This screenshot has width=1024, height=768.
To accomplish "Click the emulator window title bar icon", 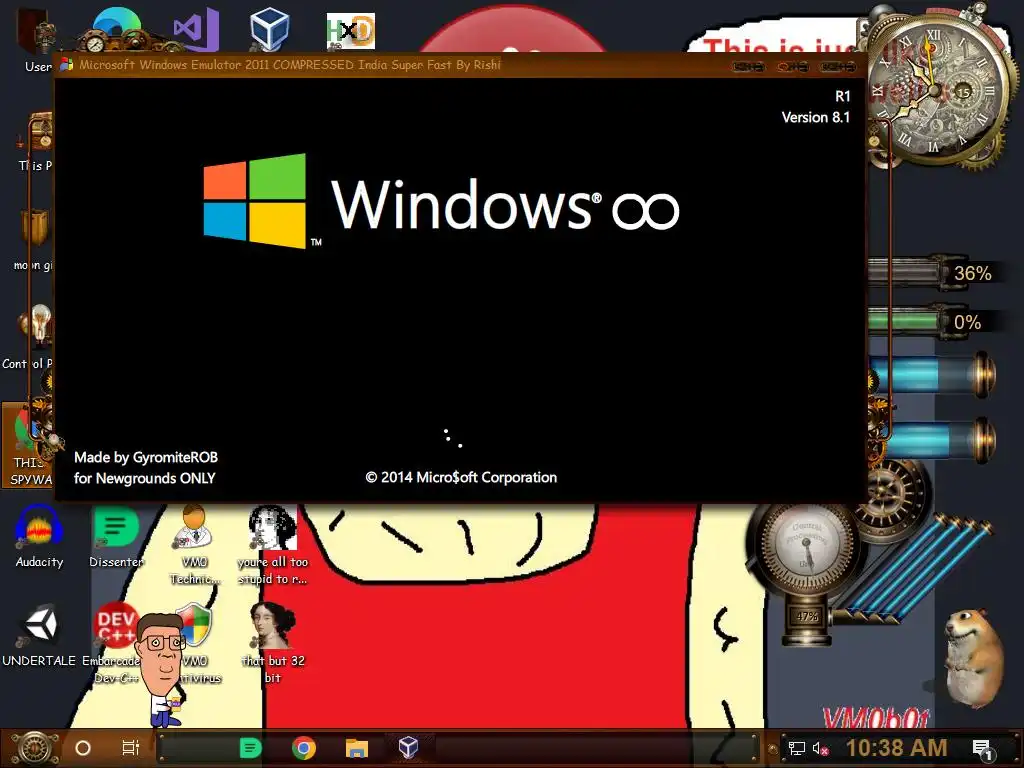I will (67, 64).
